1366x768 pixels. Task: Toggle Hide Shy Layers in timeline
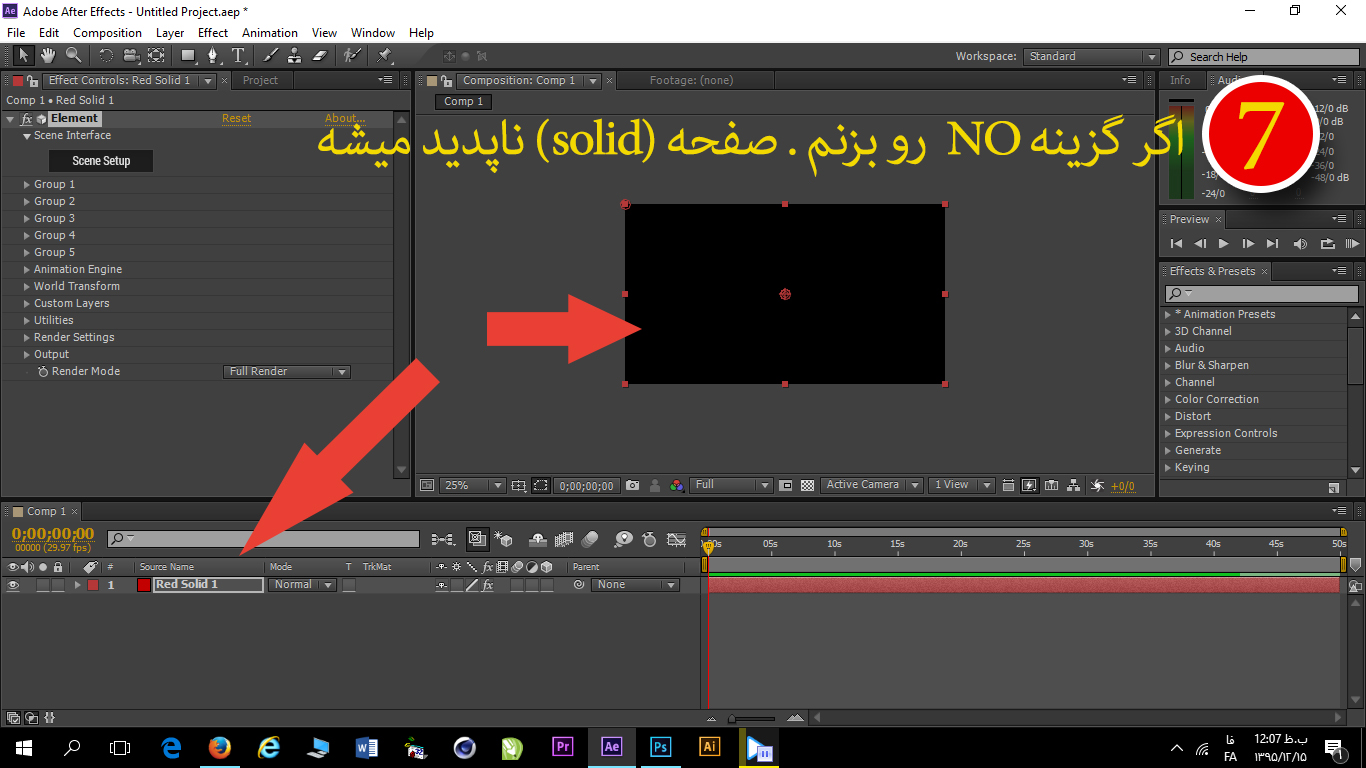coord(537,539)
